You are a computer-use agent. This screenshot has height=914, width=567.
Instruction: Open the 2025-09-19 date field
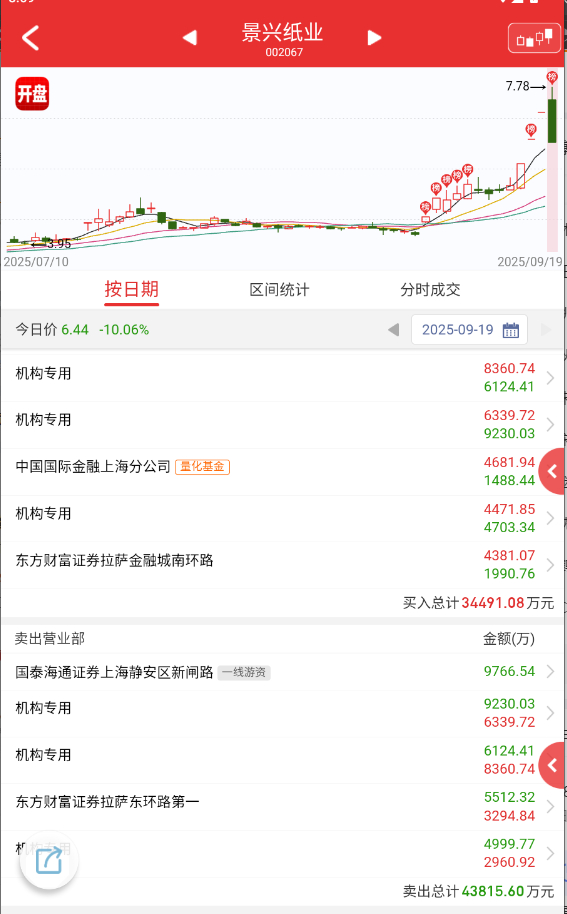[470, 330]
